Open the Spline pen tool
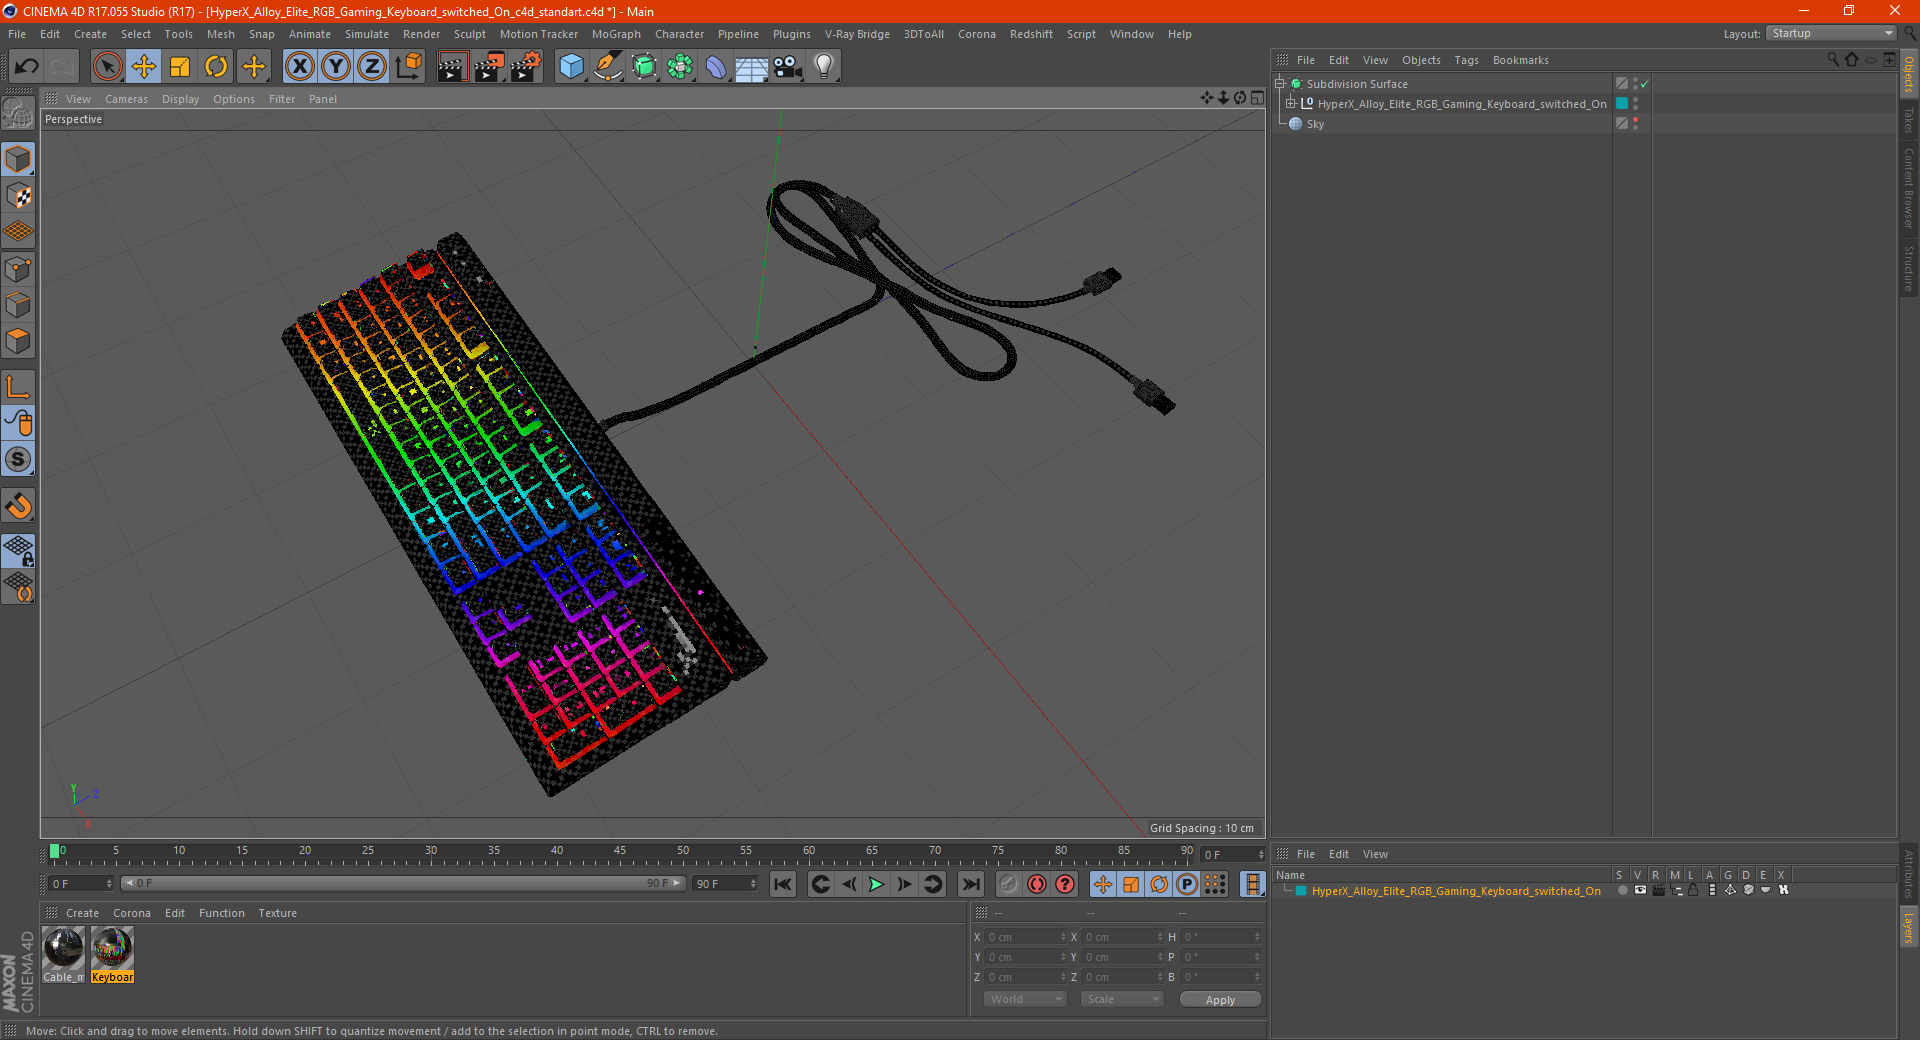The width and height of the screenshot is (1920, 1040). click(x=607, y=67)
